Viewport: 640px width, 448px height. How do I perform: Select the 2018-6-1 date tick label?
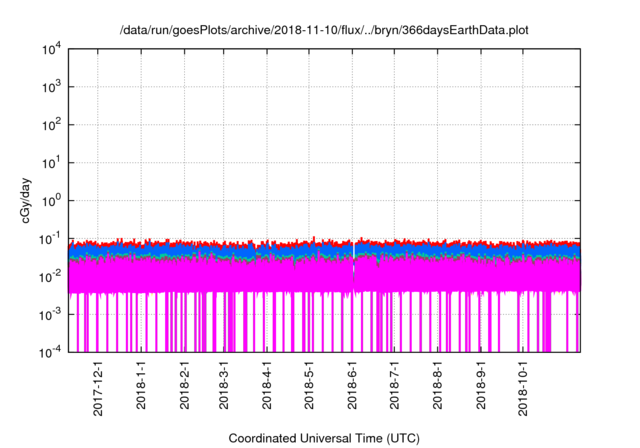(351, 391)
